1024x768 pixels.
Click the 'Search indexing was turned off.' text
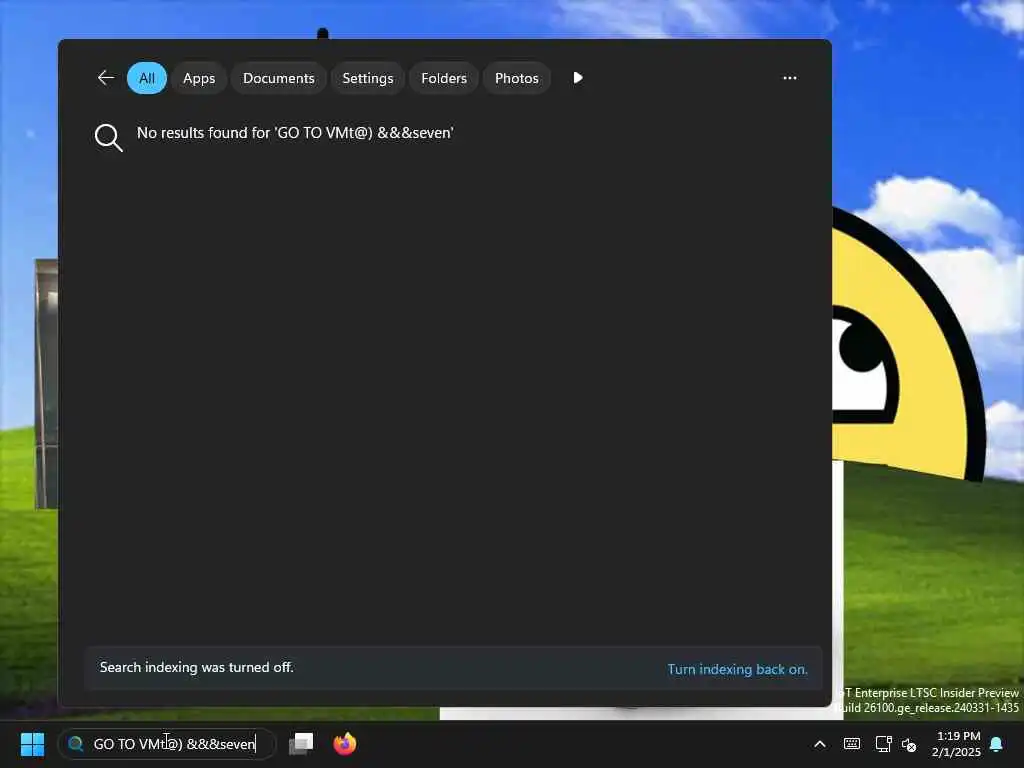(x=197, y=667)
